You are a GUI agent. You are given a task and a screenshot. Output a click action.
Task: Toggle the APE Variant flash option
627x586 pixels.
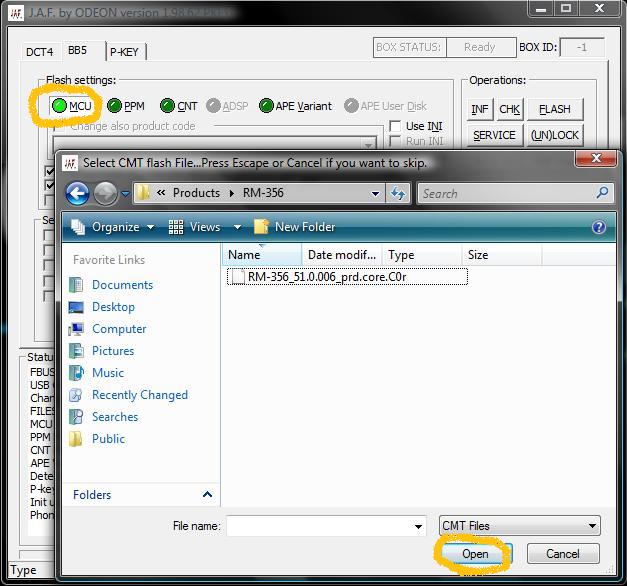tap(296, 106)
